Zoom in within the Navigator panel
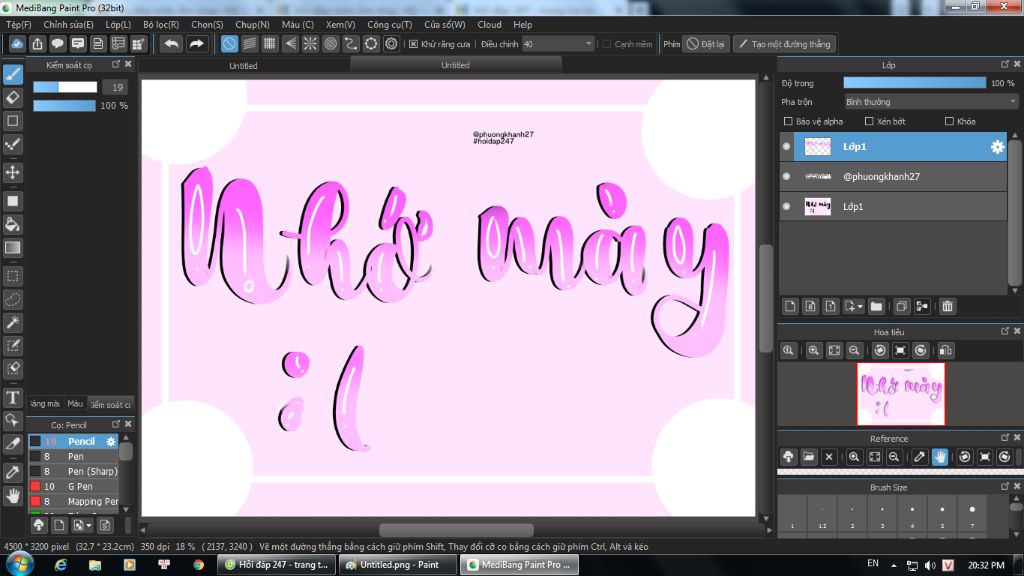Viewport: 1024px width, 576px height. coord(814,351)
